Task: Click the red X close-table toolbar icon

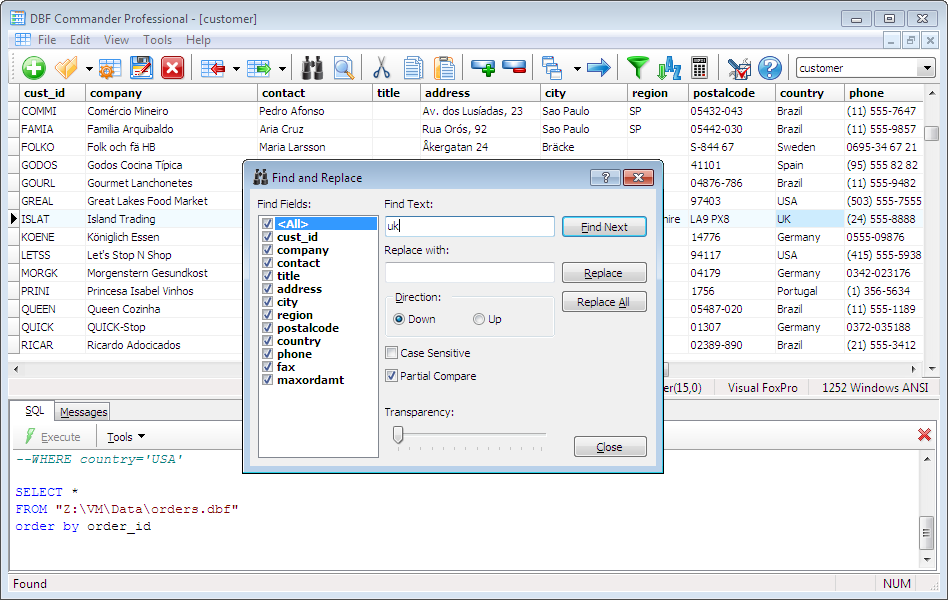Action: [x=172, y=68]
